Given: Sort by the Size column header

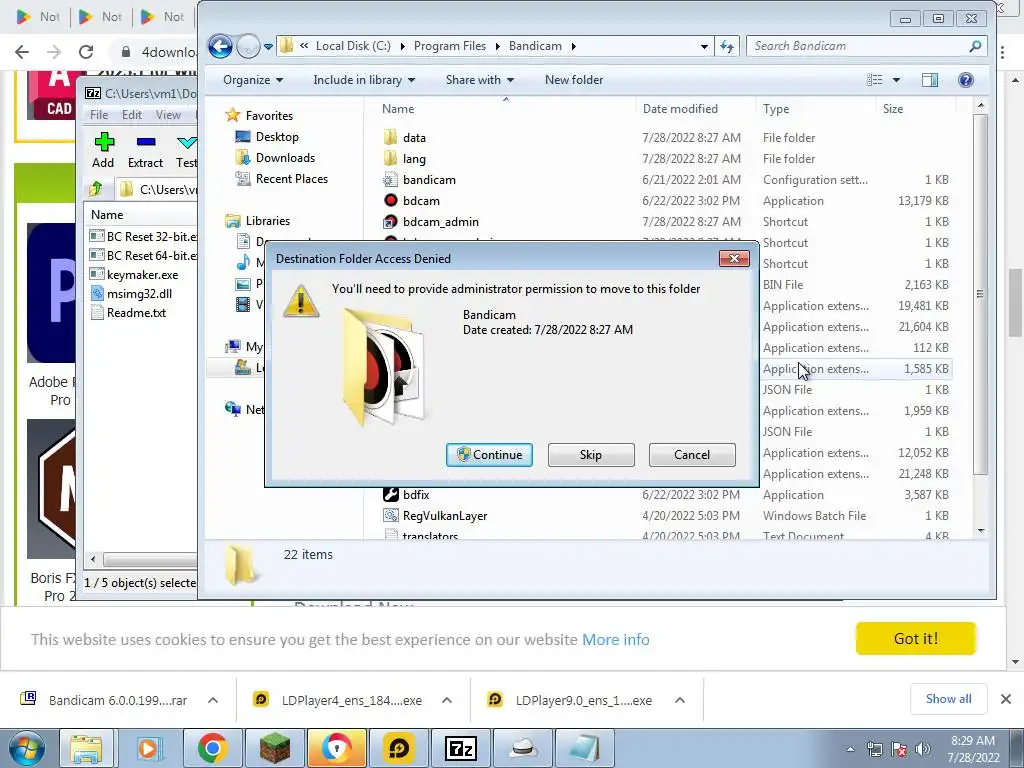Looking at the screenshot, I should click(893, 109).
